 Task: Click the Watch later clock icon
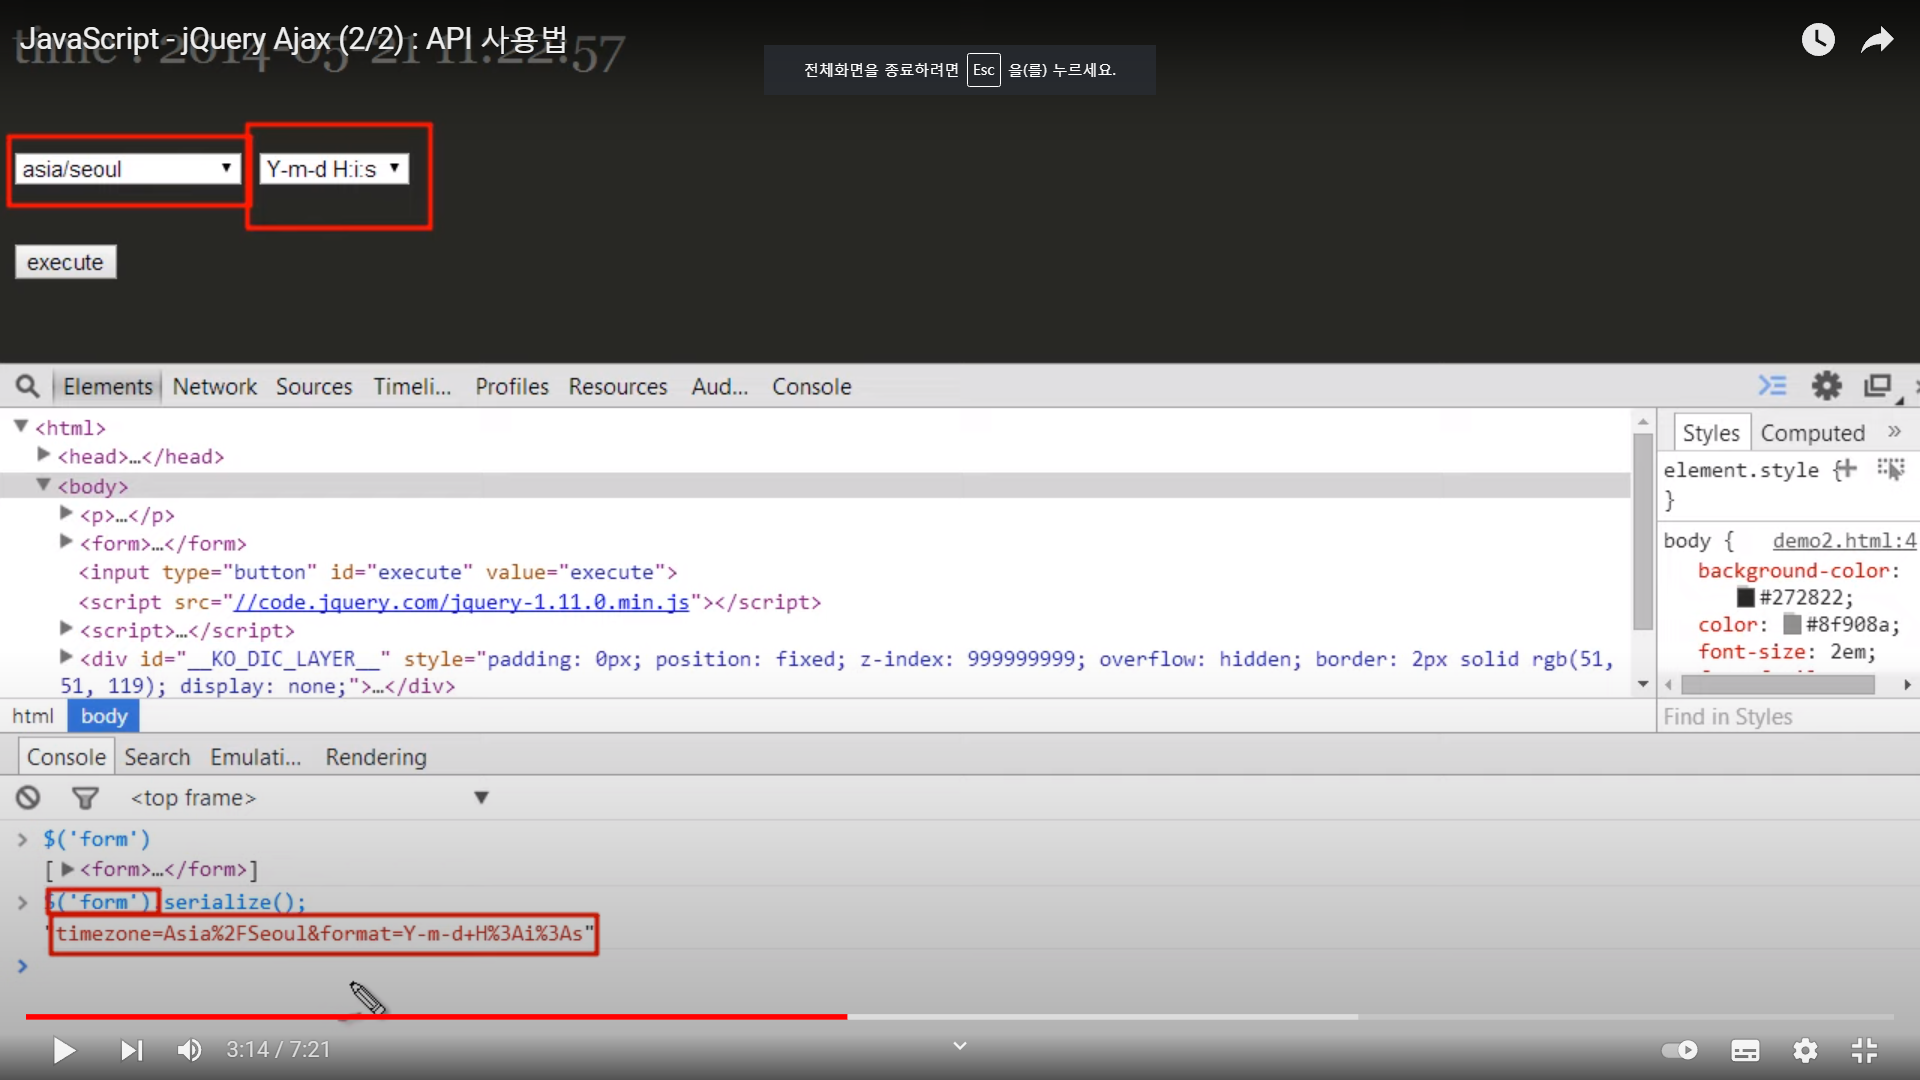[x=1818, y=40]
